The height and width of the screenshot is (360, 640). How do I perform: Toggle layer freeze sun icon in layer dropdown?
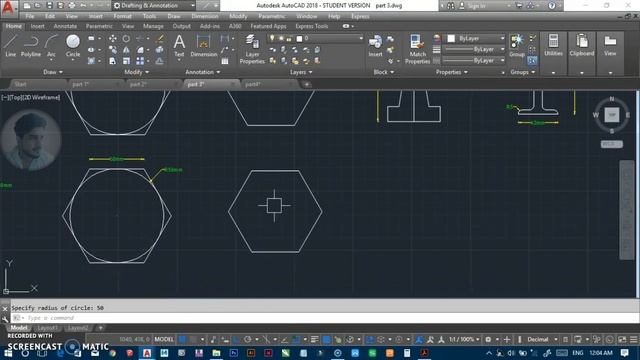tap(281, 38)
